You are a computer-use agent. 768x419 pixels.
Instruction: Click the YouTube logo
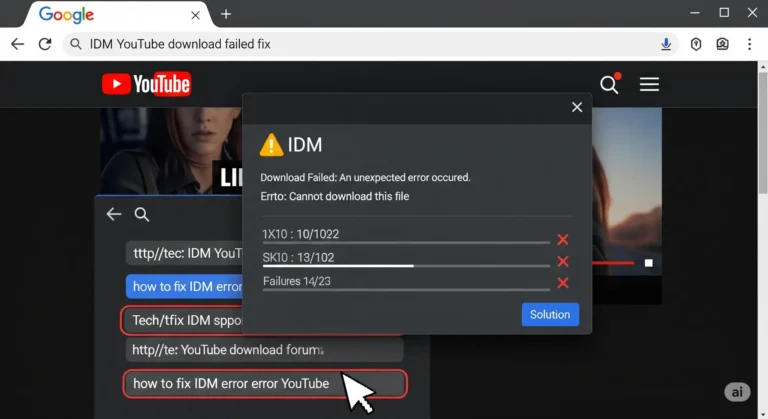click(x=146, y=84)
